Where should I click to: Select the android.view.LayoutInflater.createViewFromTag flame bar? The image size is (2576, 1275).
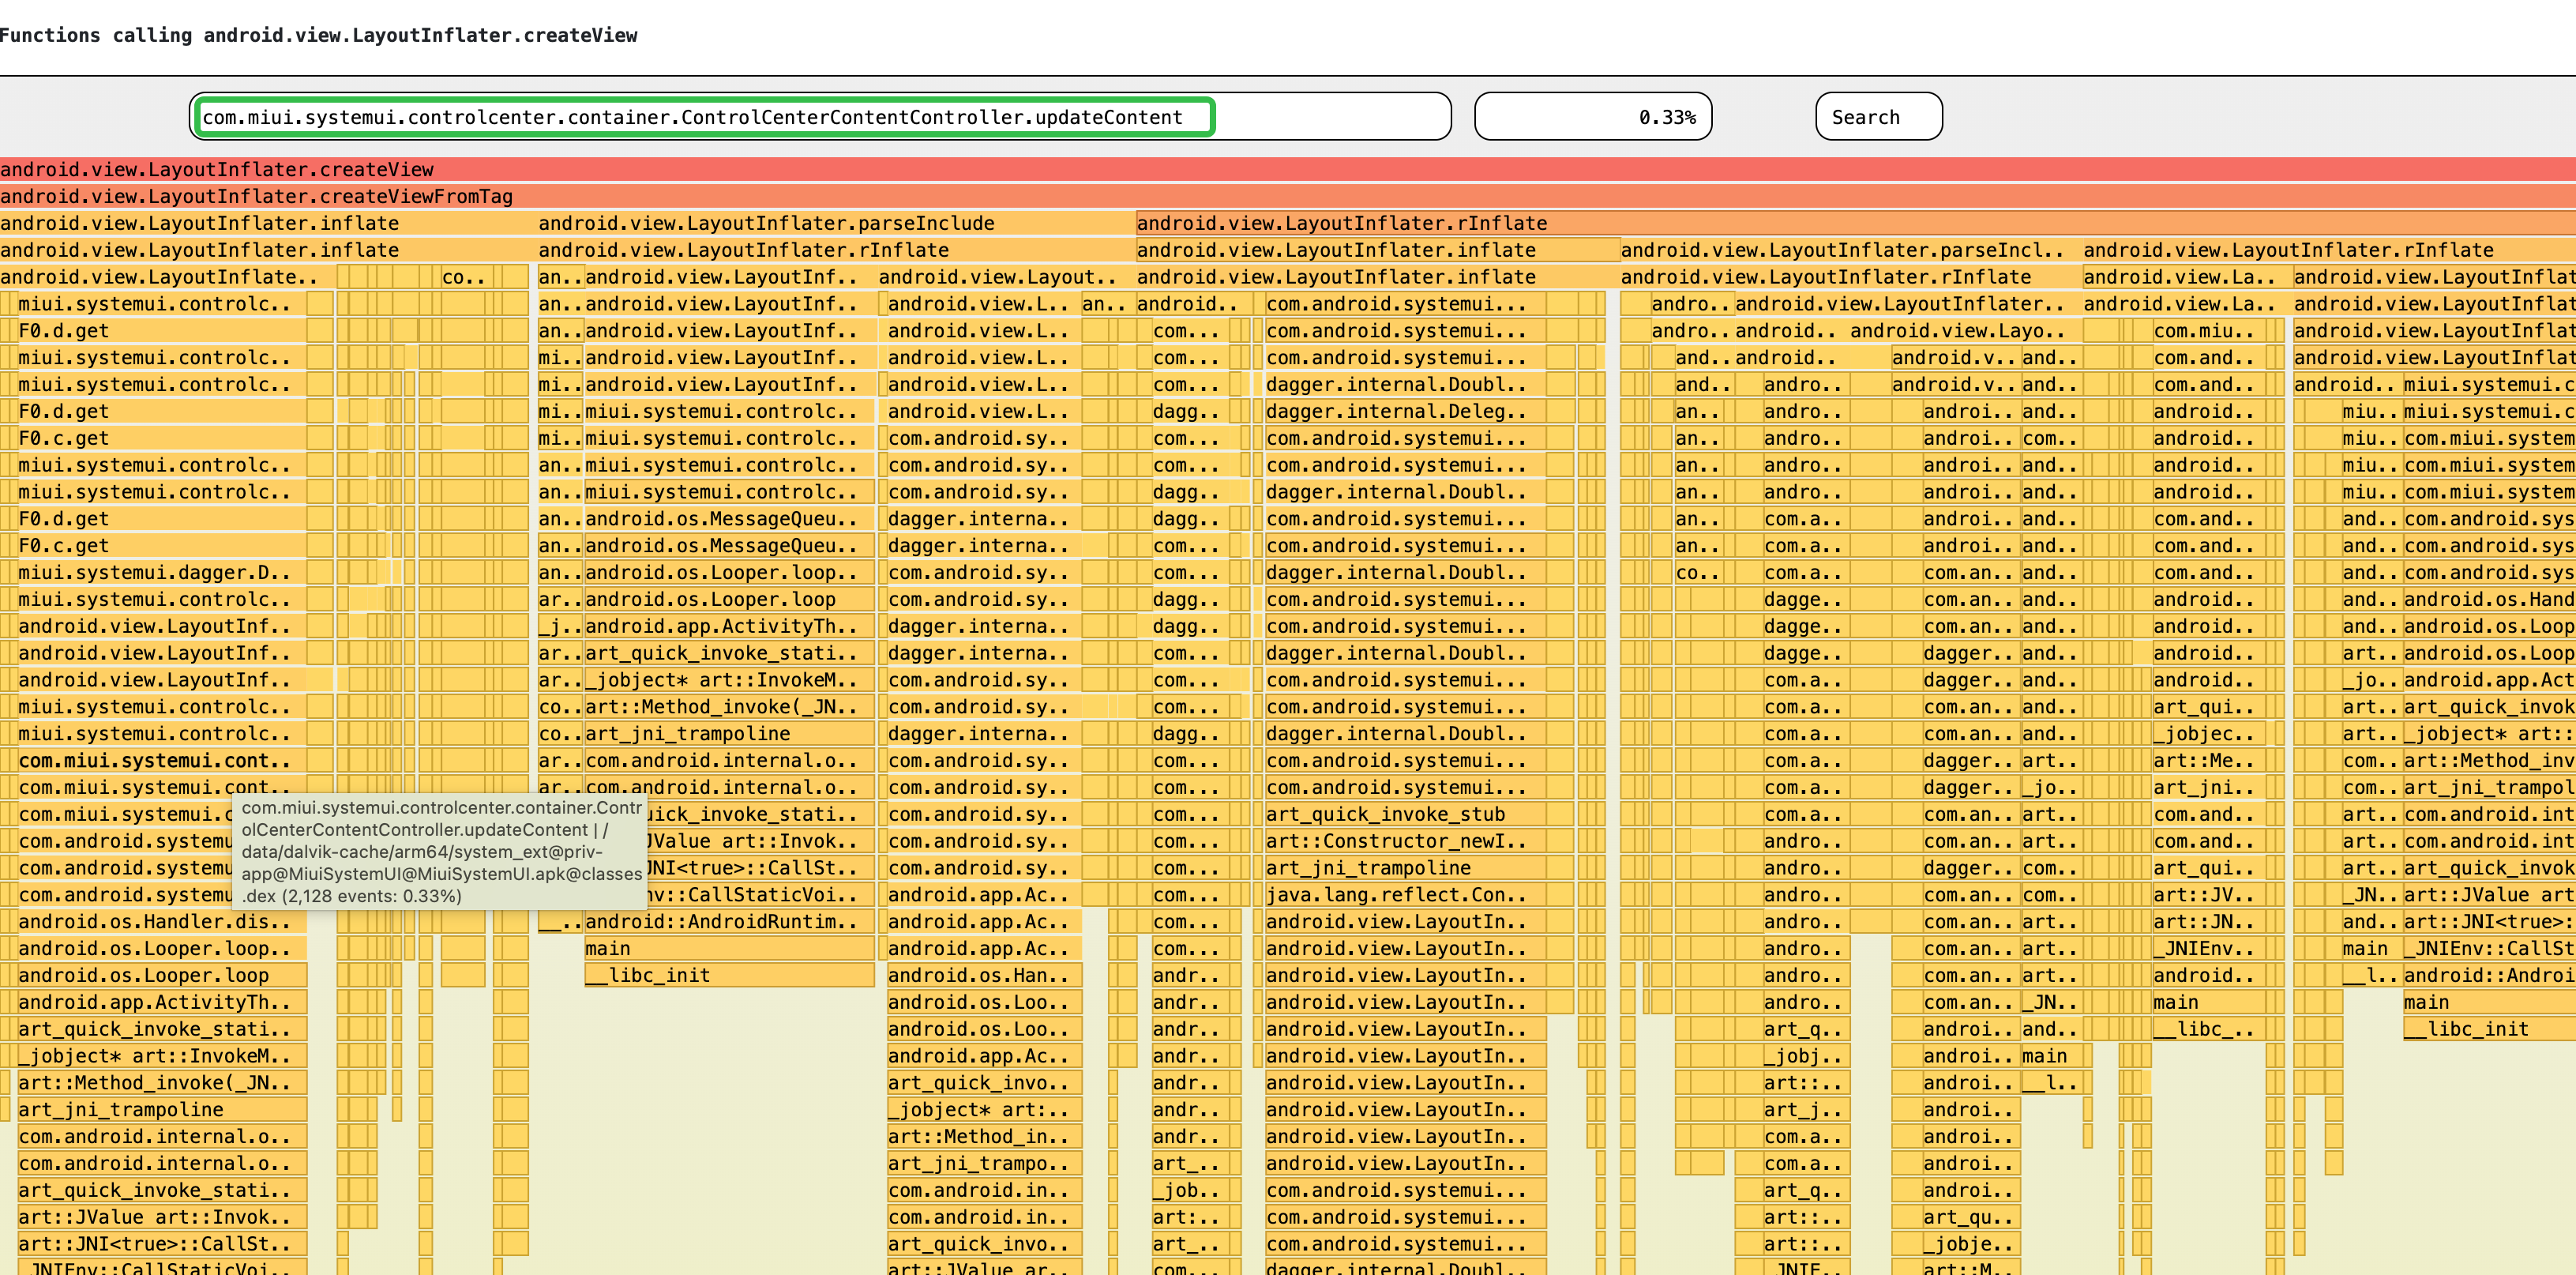click(1288, 196)
